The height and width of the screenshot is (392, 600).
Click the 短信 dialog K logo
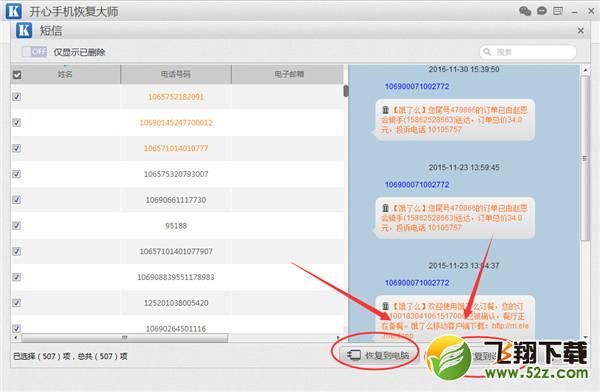pyautogui.click(x=24, y=30)
